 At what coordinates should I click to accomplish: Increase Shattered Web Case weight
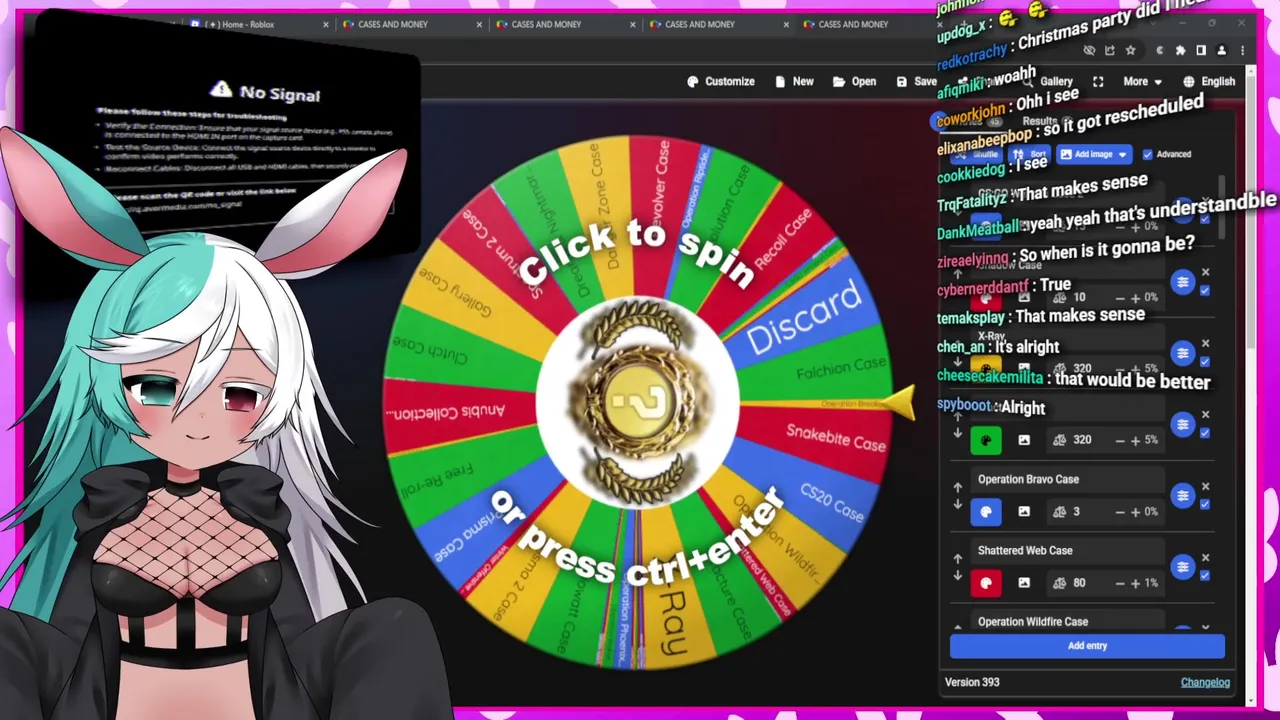coord(1135,583)
